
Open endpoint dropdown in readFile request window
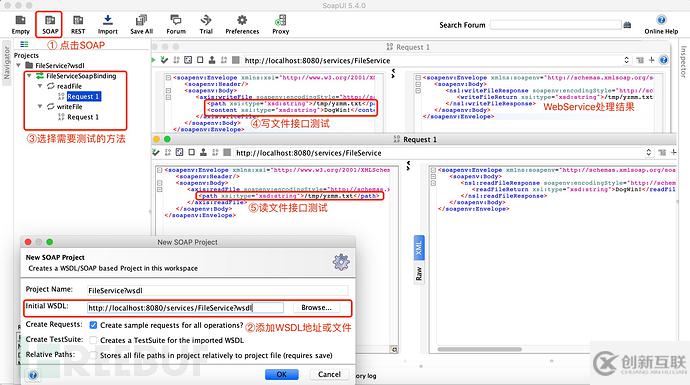[x=648, y=153]
